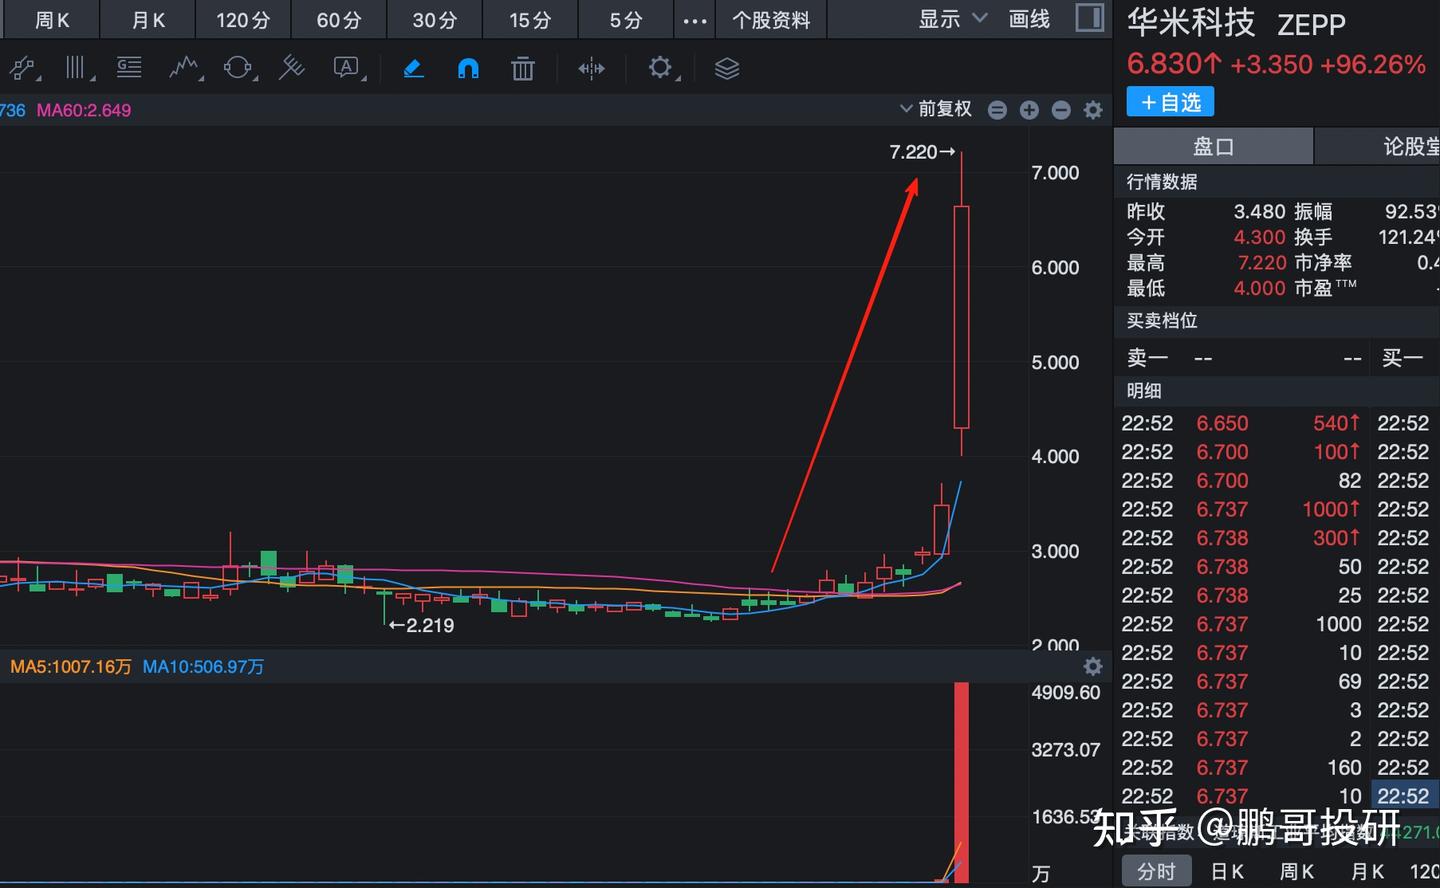The height and width of the screenshot is (888, 1440).
Task: Enable the magnet snap tool
Action: click(x=467, y=68)
